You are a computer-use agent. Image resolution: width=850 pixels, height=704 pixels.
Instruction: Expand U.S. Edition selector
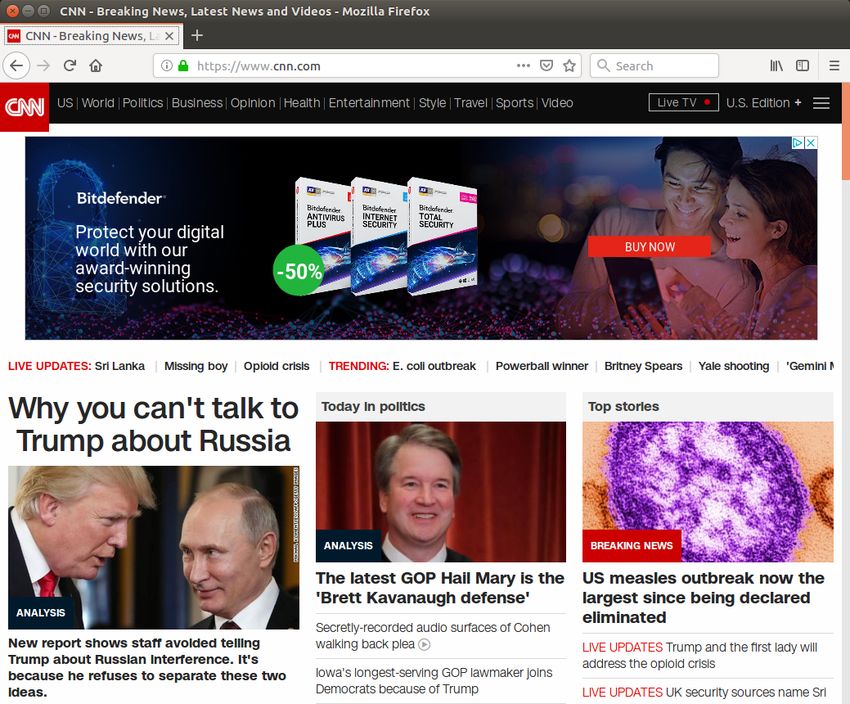(x=763, y=103)
